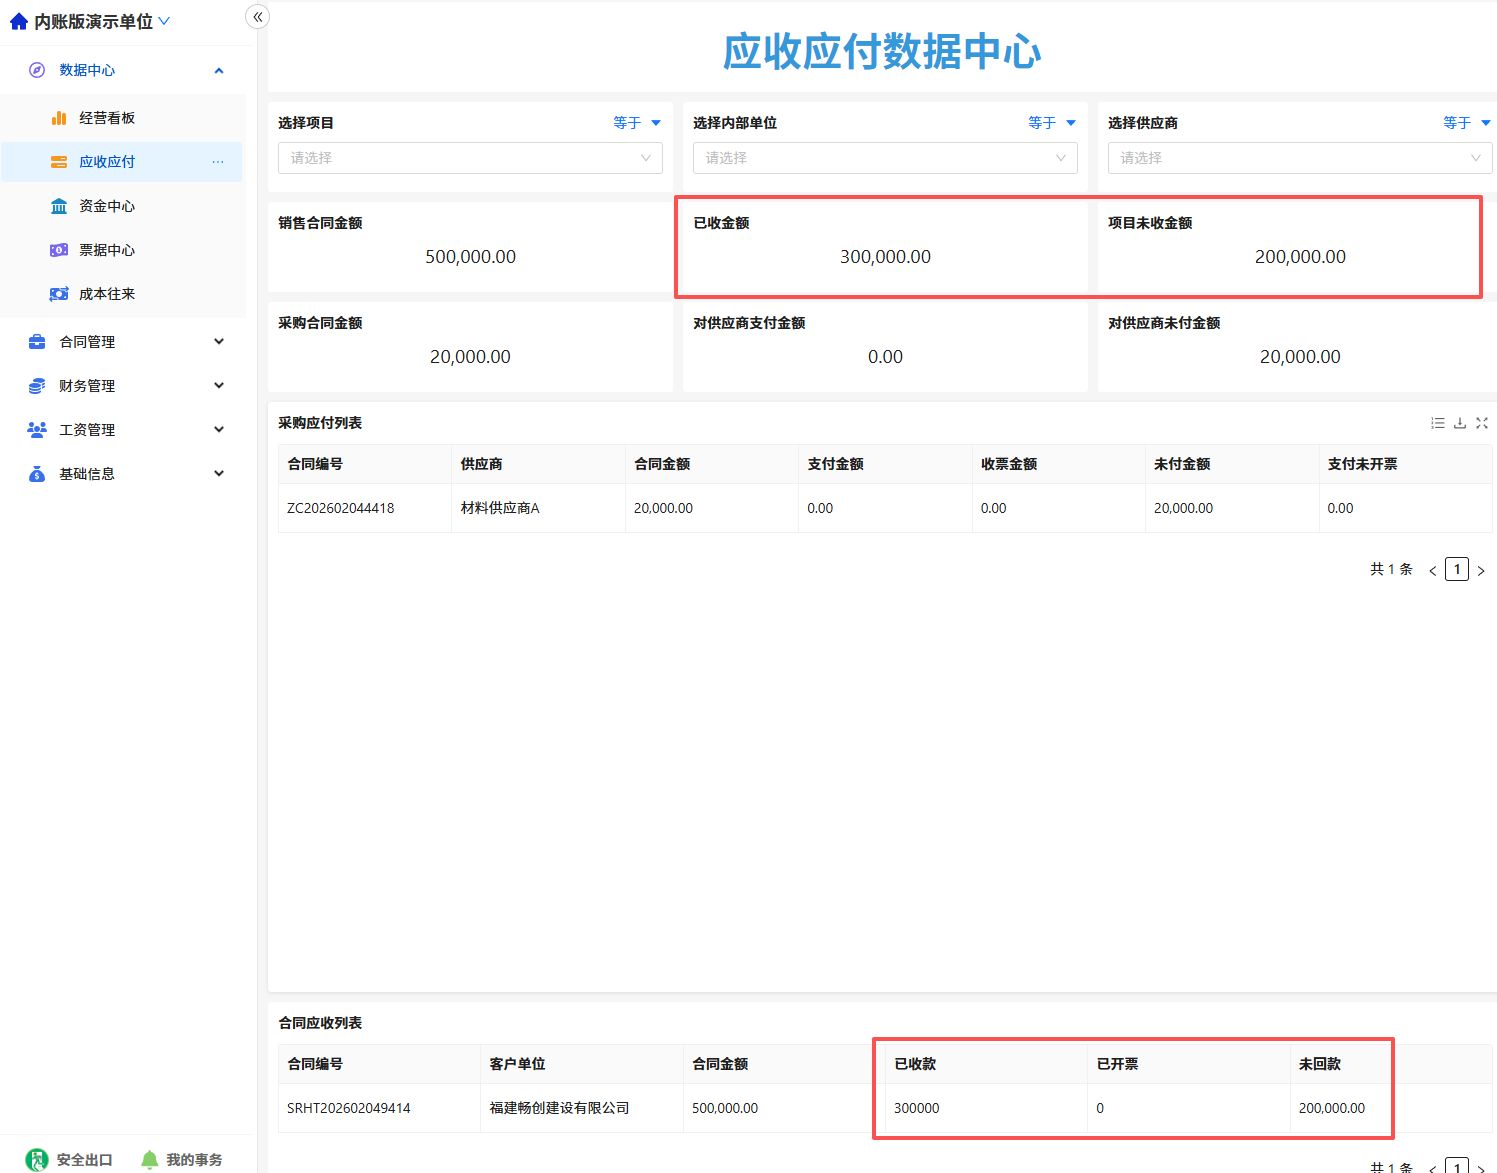Open the more options dots beside 应收应付
The width and height of the screenshot is (1497, 1173).
(x=218, y=162)
